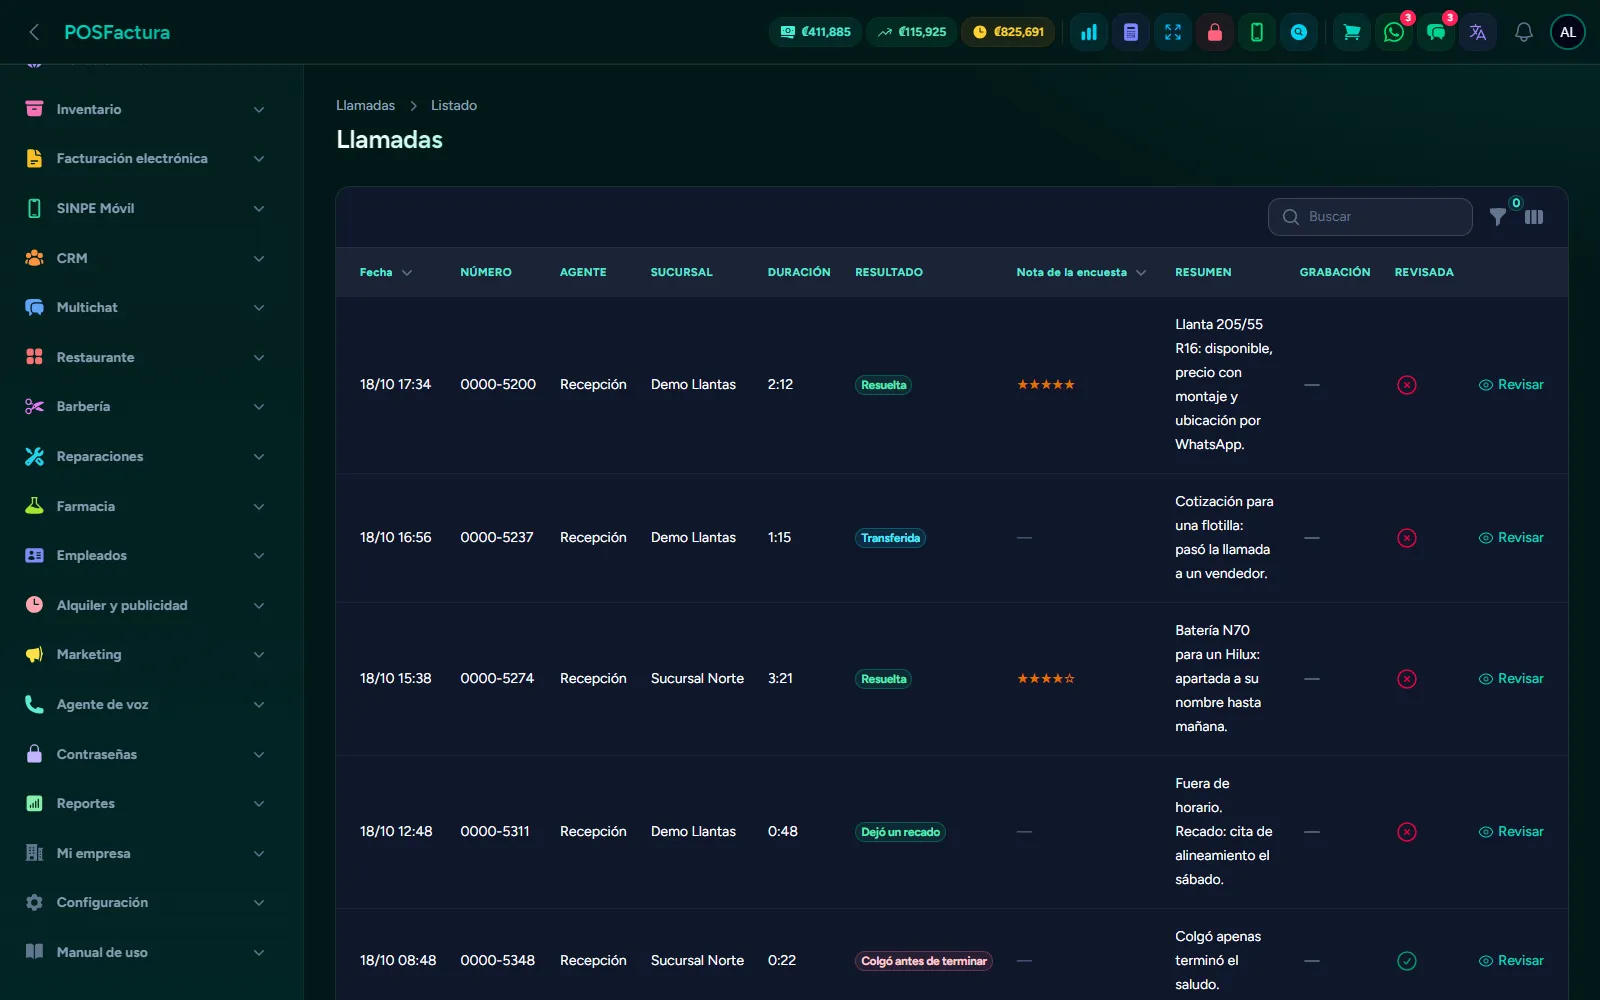Click the Buscar search field
The image size is (1600, 1000).
[1370, 217]
